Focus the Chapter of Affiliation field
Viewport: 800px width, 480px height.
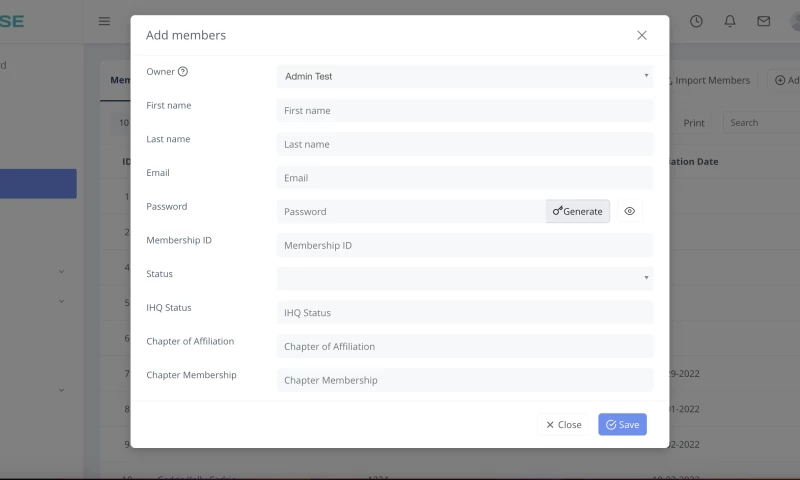465,346
